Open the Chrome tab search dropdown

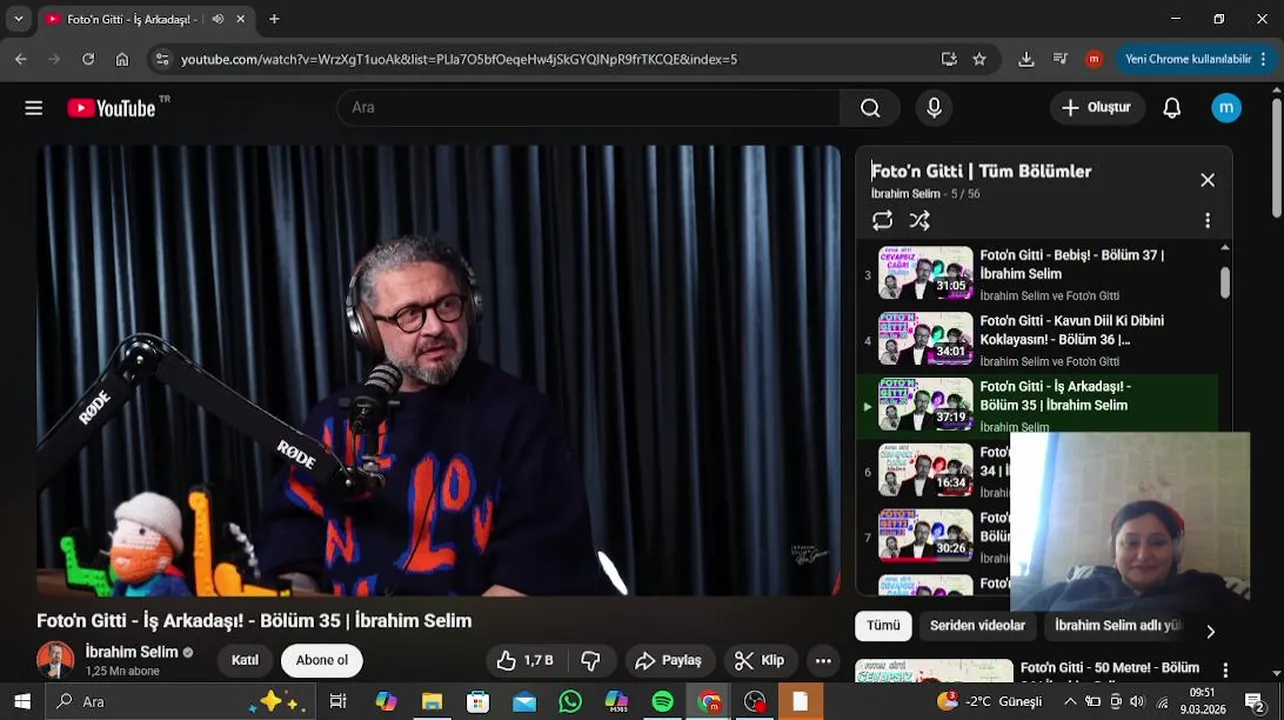point(18,19)
